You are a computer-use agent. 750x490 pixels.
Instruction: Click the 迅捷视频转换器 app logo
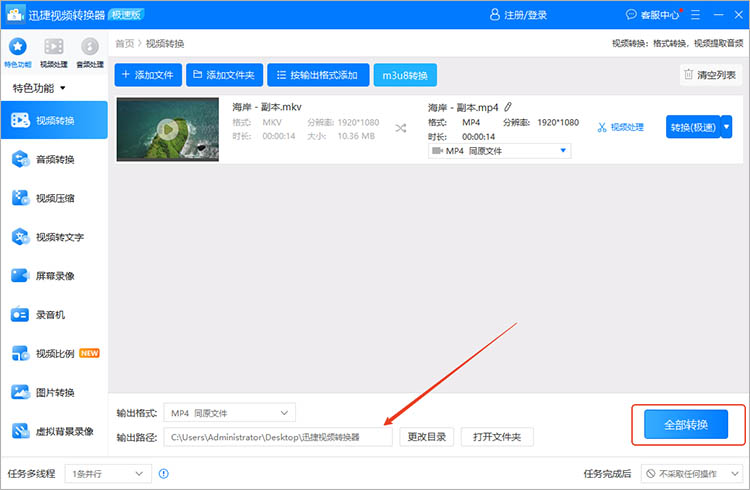(15, 15)
